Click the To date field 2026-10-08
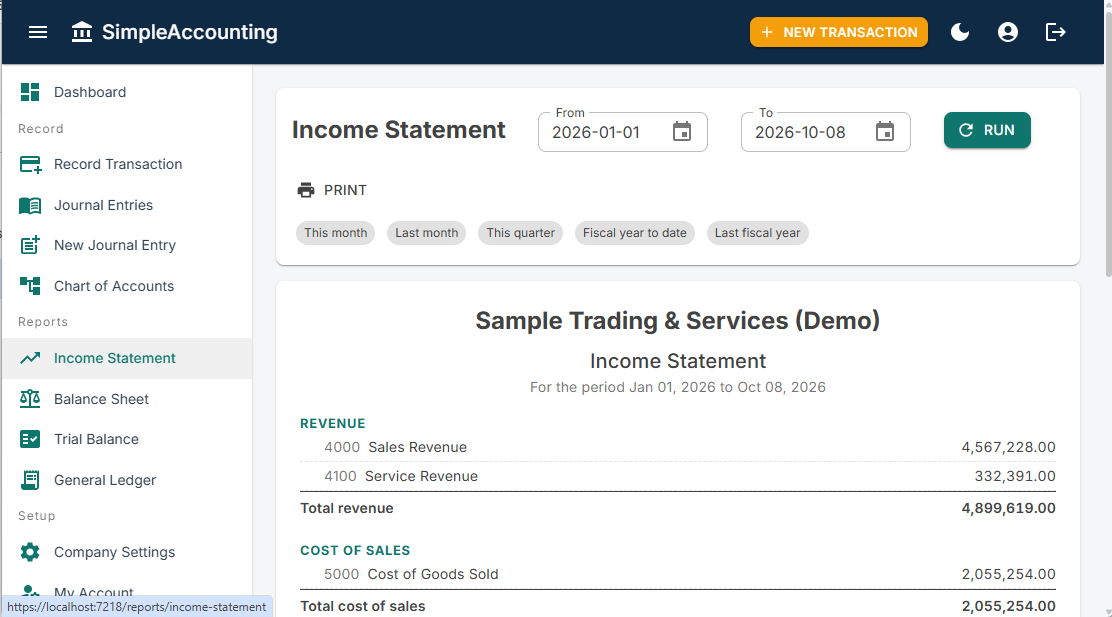This screenshot has height=617, width=1112. point(825,132)
